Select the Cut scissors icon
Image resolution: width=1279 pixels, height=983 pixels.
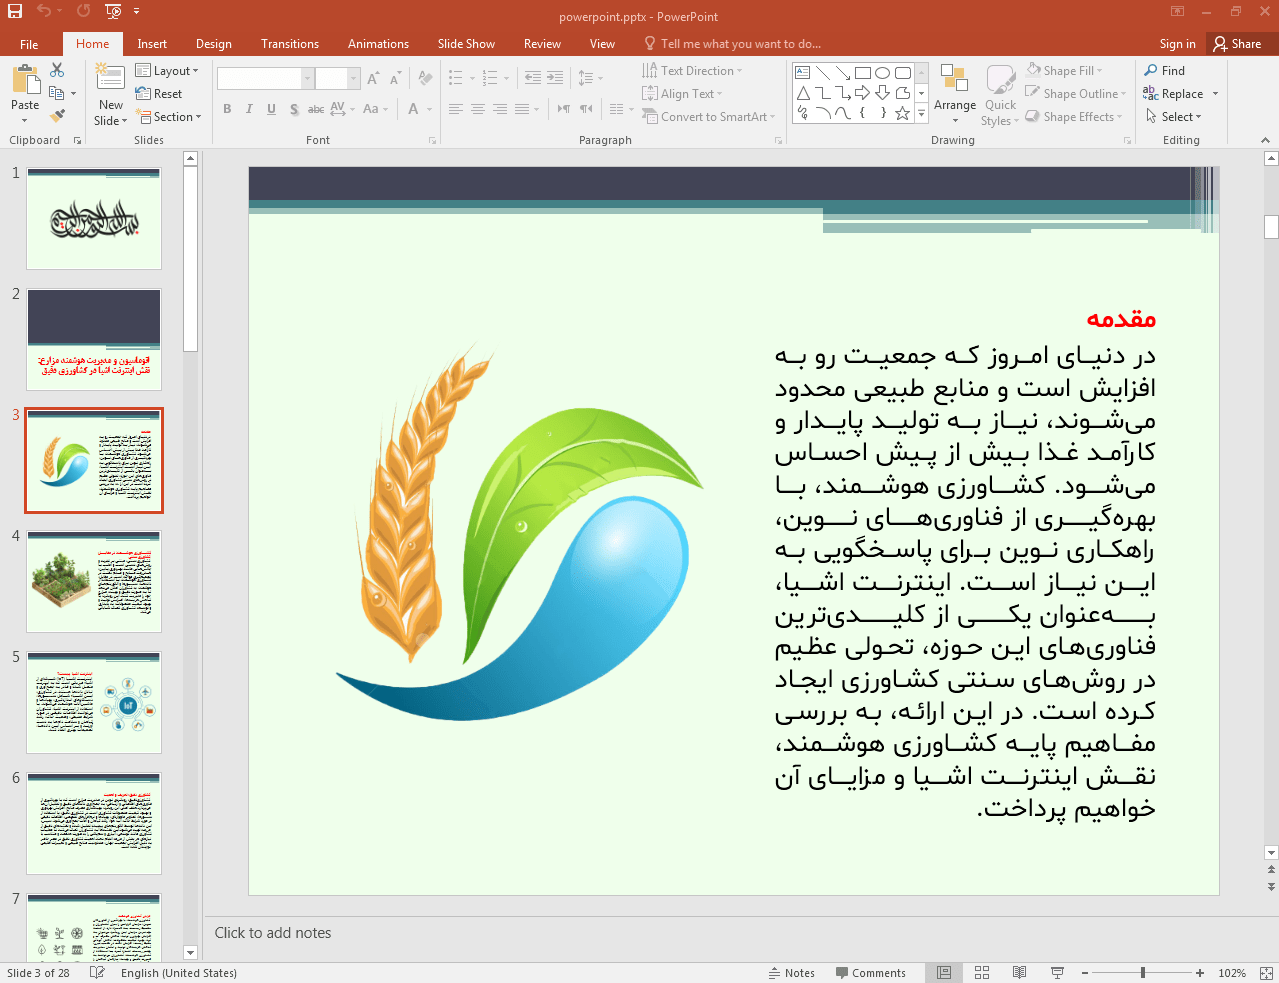[x=57, y=70]
